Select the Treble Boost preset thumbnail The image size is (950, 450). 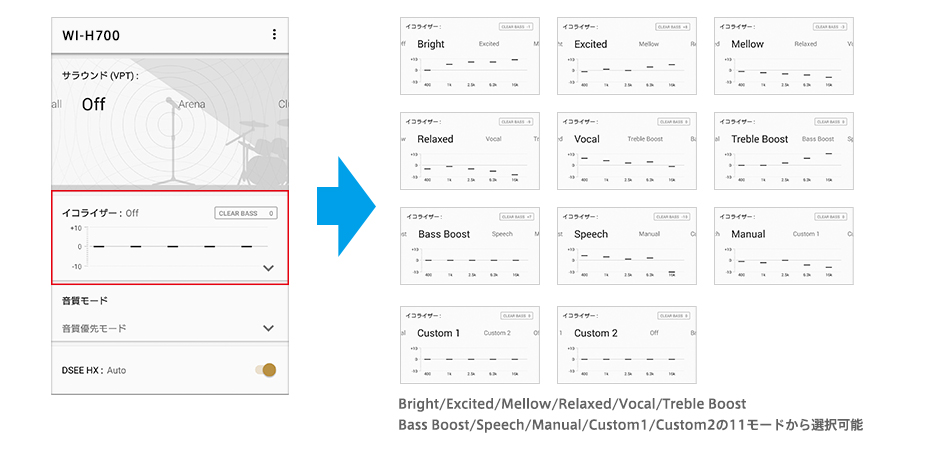click(x=783, y=151)
